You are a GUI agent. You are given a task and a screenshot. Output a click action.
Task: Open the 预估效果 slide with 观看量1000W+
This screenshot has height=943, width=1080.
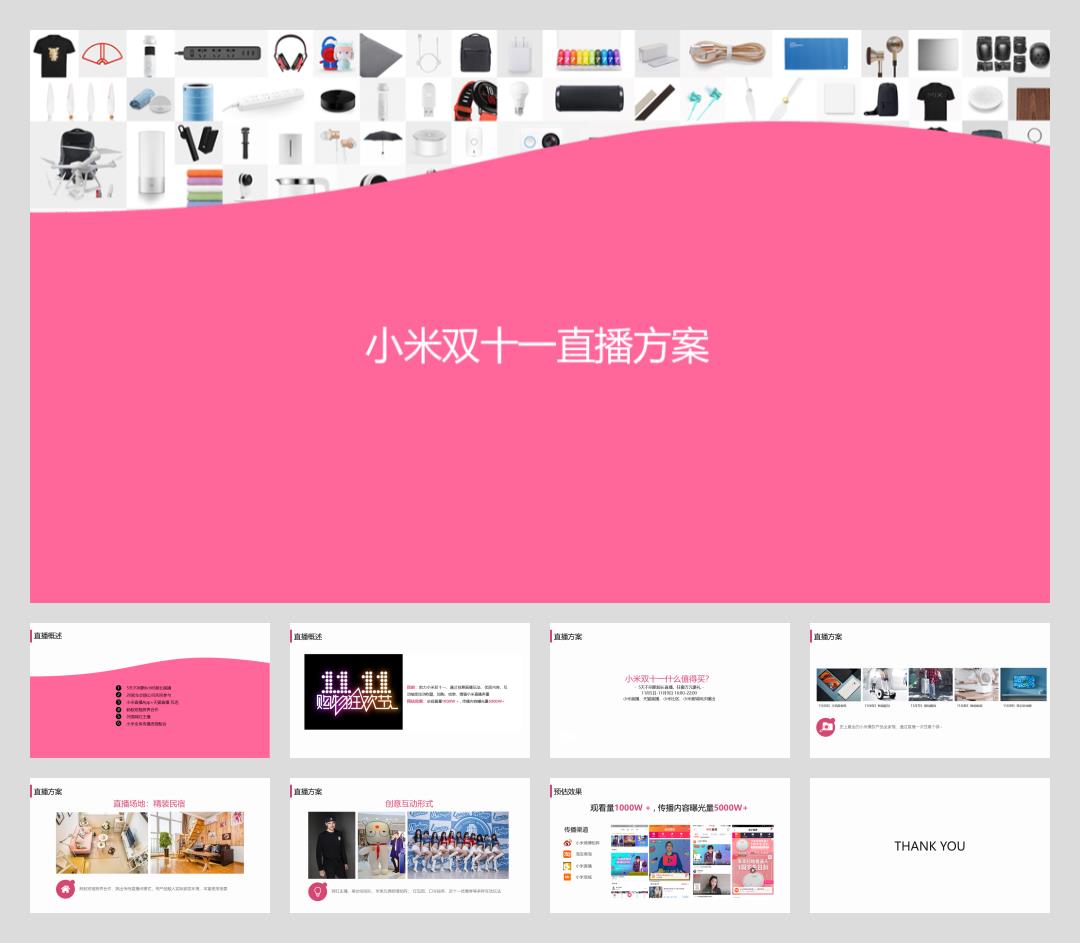669,845
